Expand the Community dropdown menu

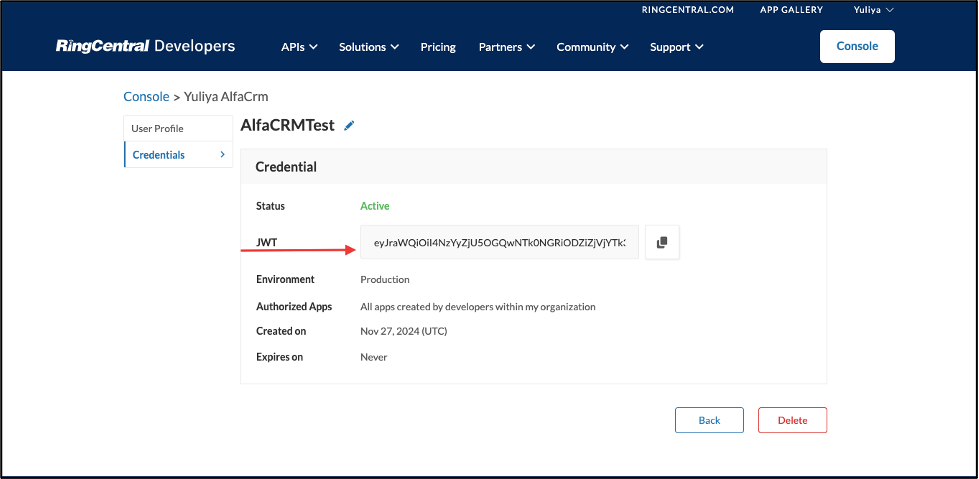(x=593, y=47)
